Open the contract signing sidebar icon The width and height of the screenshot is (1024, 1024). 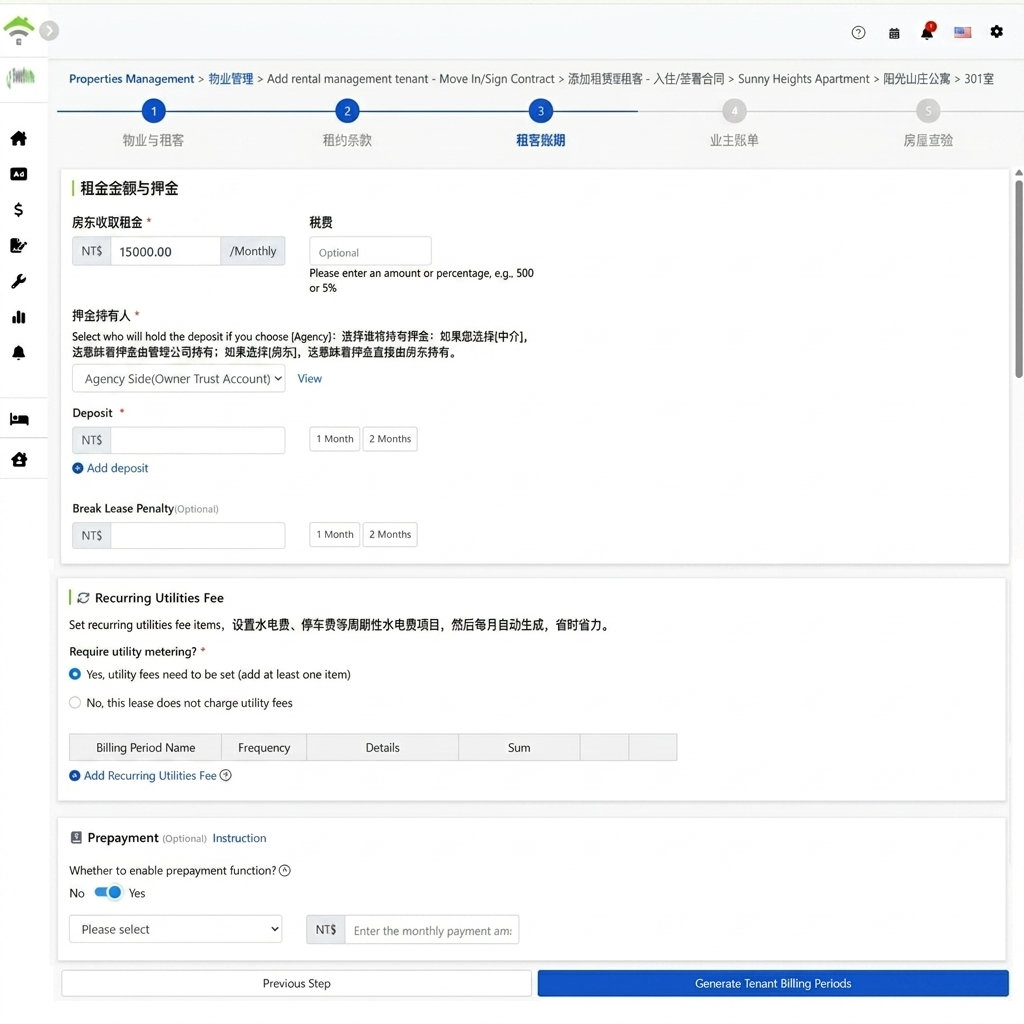[x=19, y=246]
